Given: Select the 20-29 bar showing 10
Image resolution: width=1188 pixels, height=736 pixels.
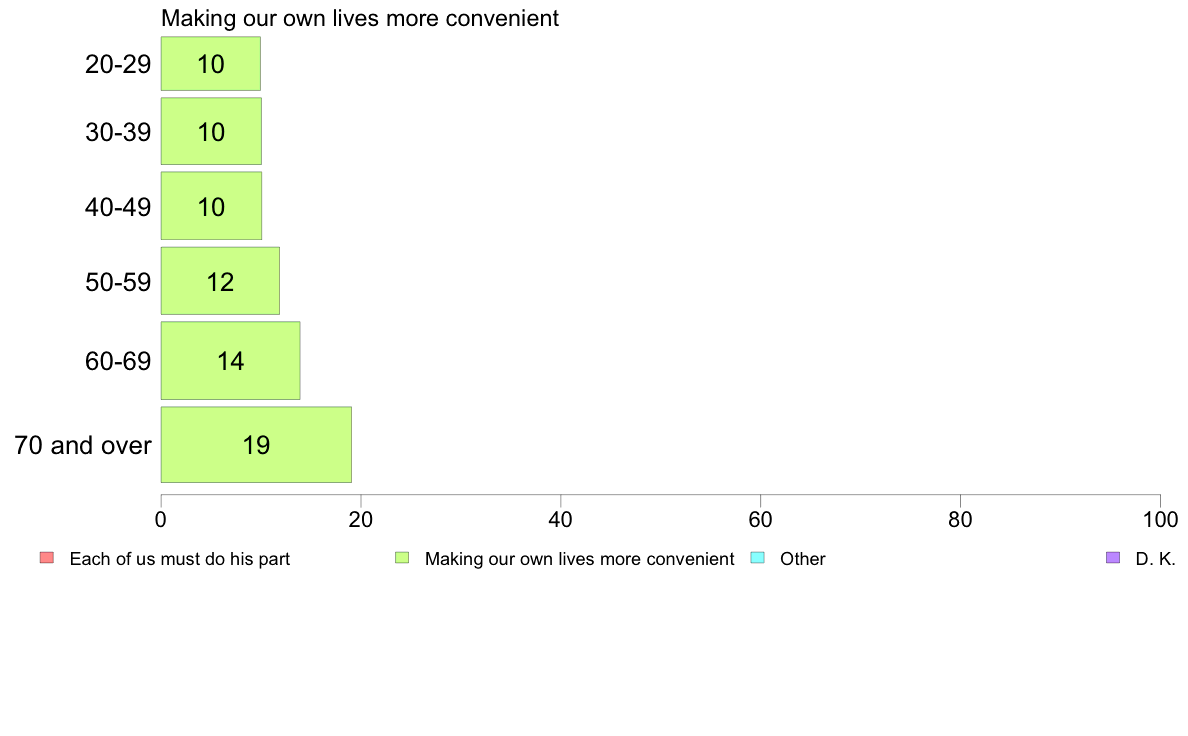Looking at the screenshot, I should [211, 64].
